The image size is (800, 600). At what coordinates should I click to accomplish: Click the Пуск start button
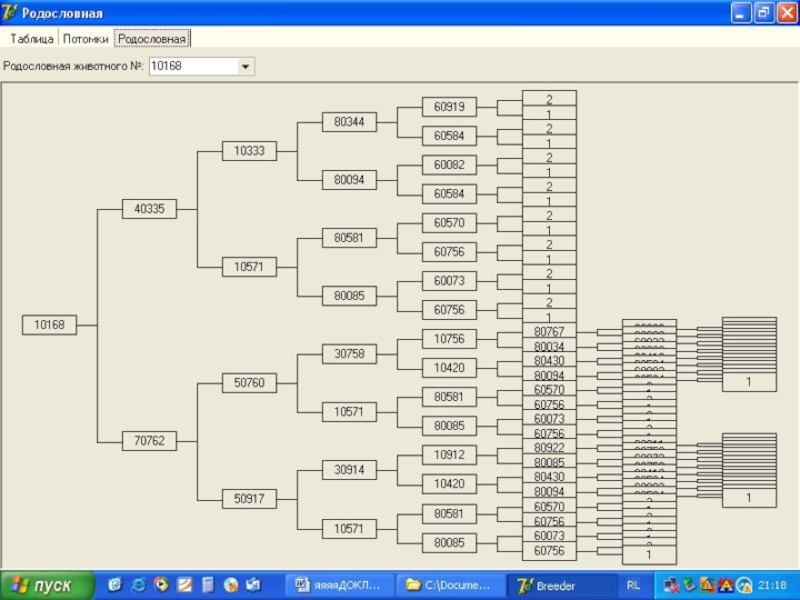(46, 585)
